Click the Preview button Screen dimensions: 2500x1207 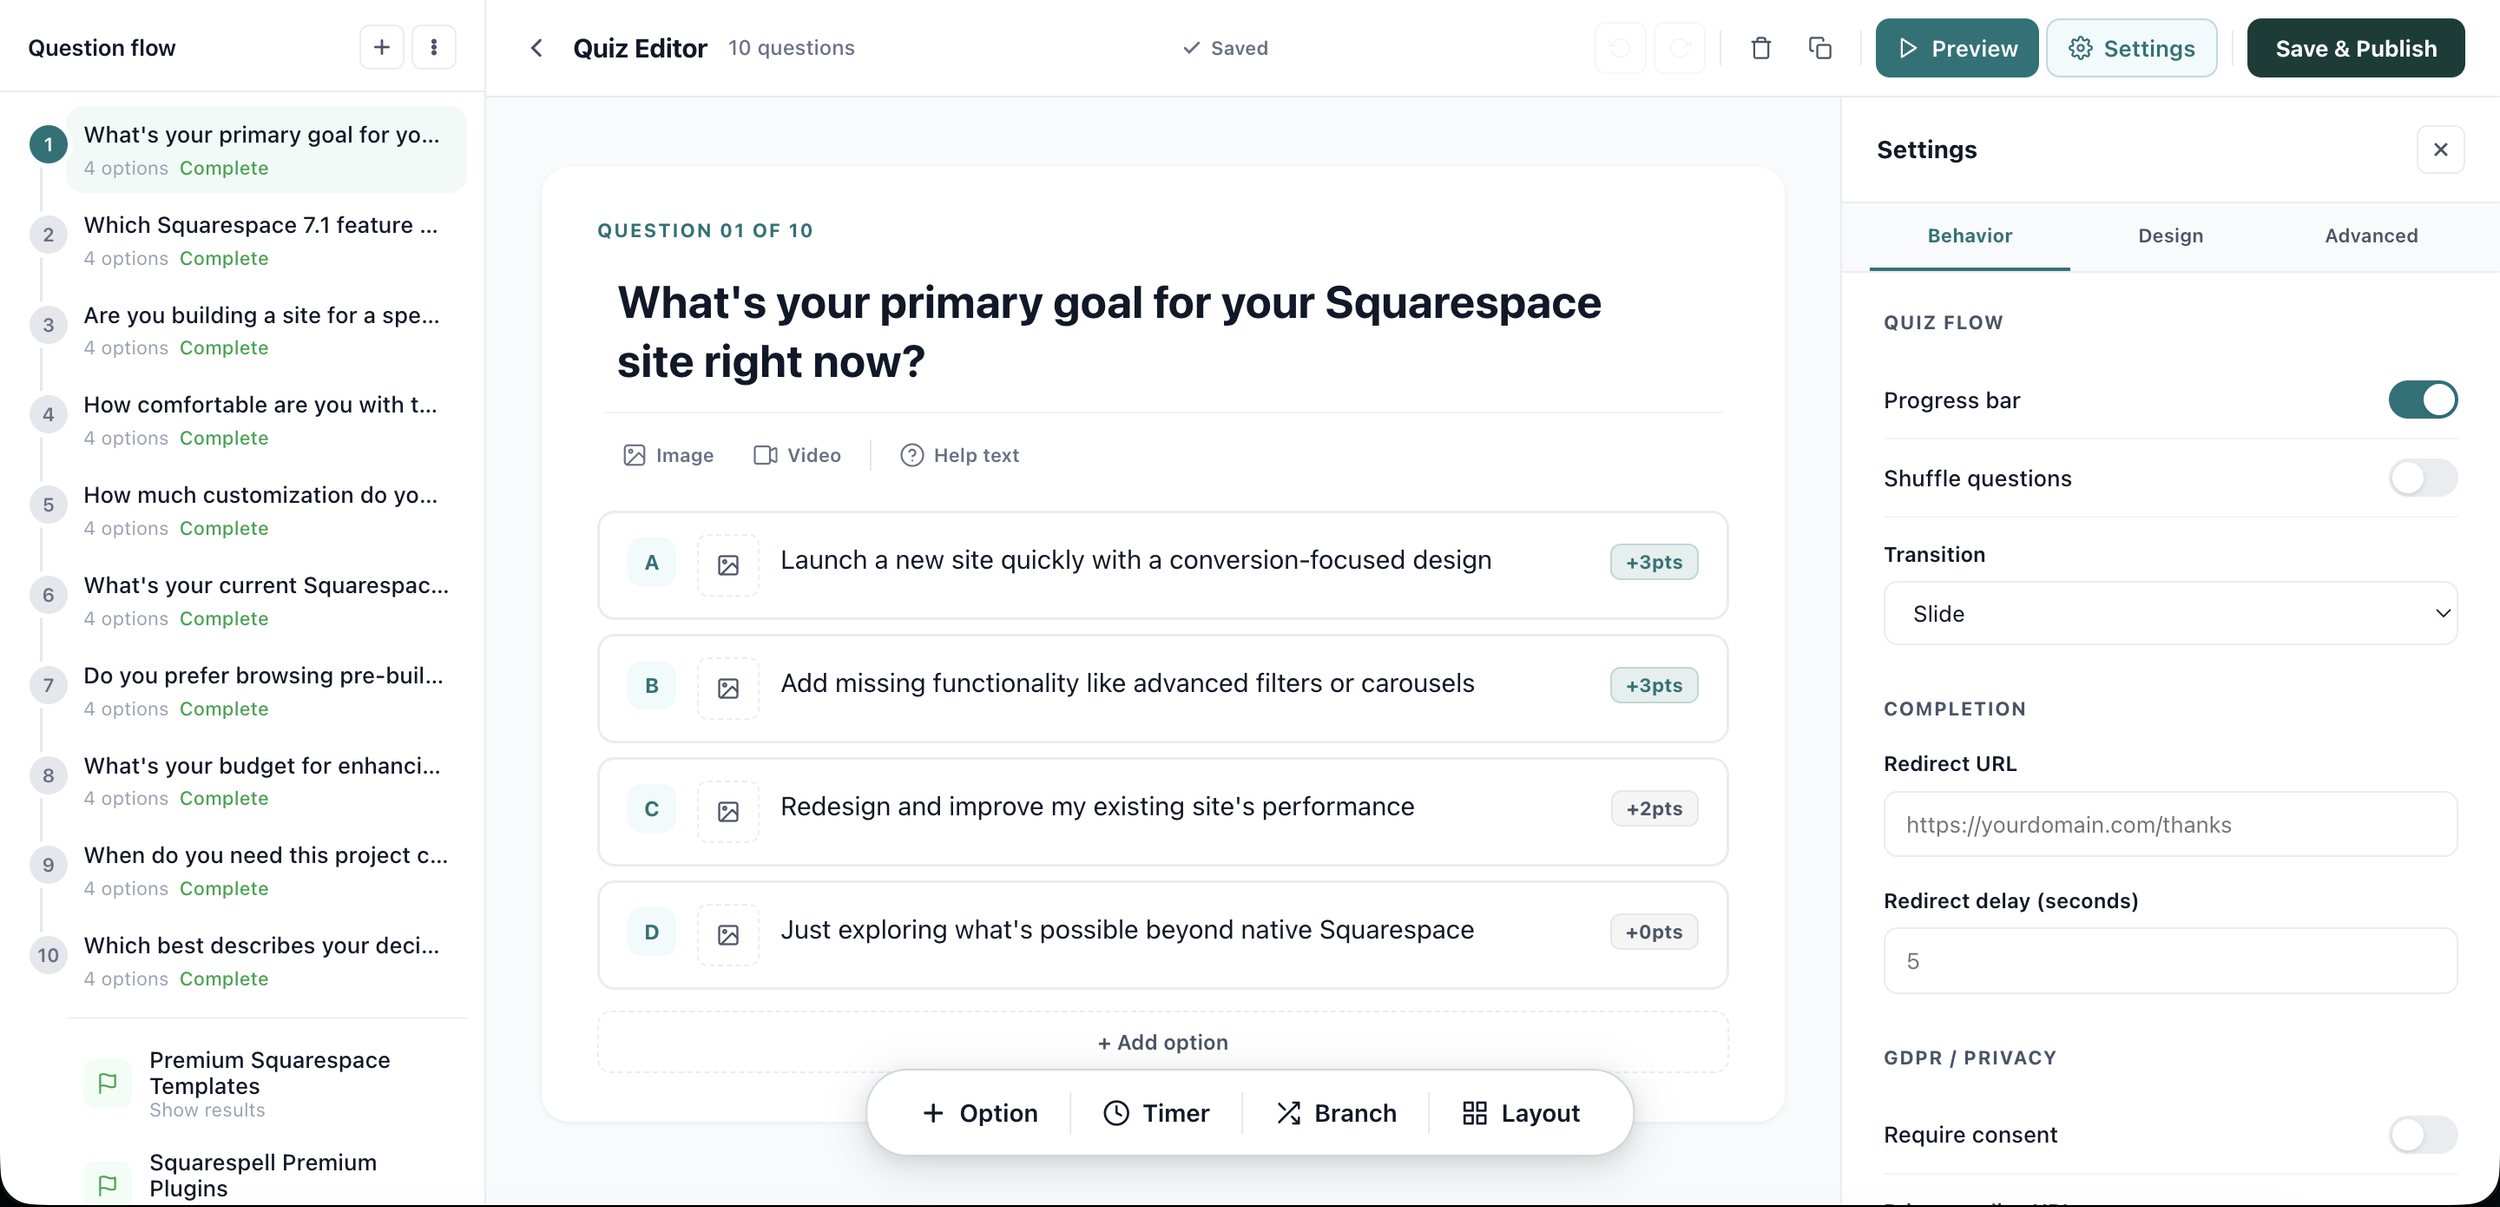1956,48
